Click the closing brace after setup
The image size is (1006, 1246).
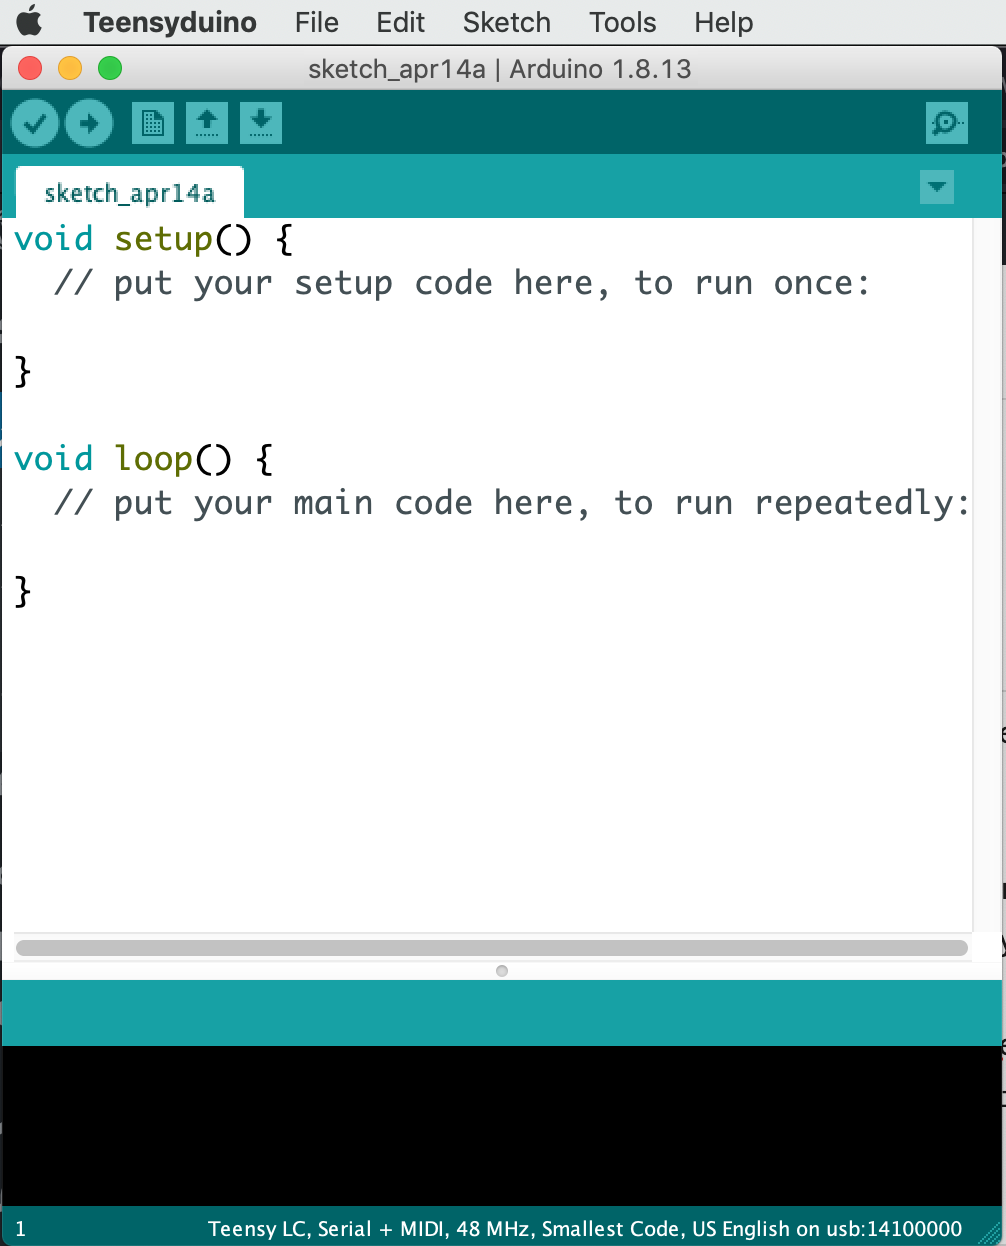pyautogui.click(x=23, y=372)
